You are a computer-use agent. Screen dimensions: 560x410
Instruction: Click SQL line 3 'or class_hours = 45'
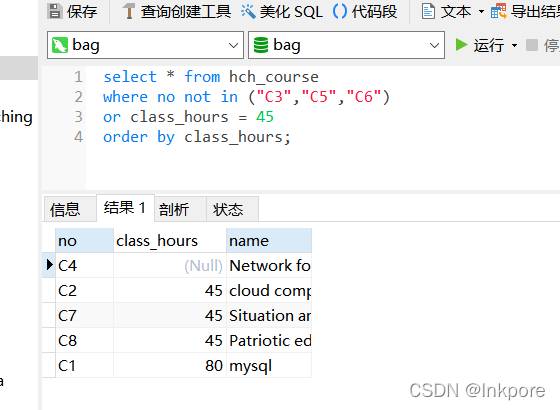coord(188,117)
